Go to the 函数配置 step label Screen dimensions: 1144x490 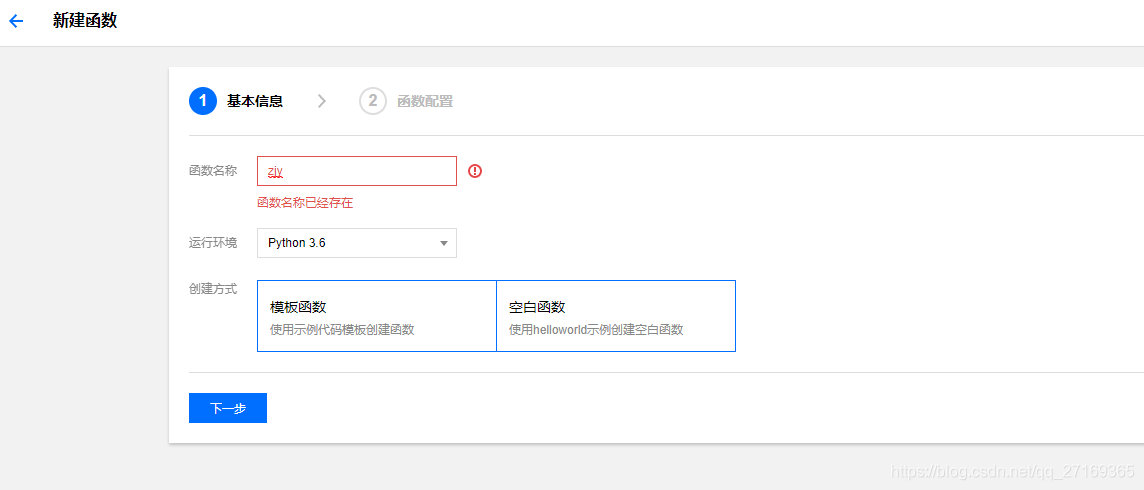[425, 101]
